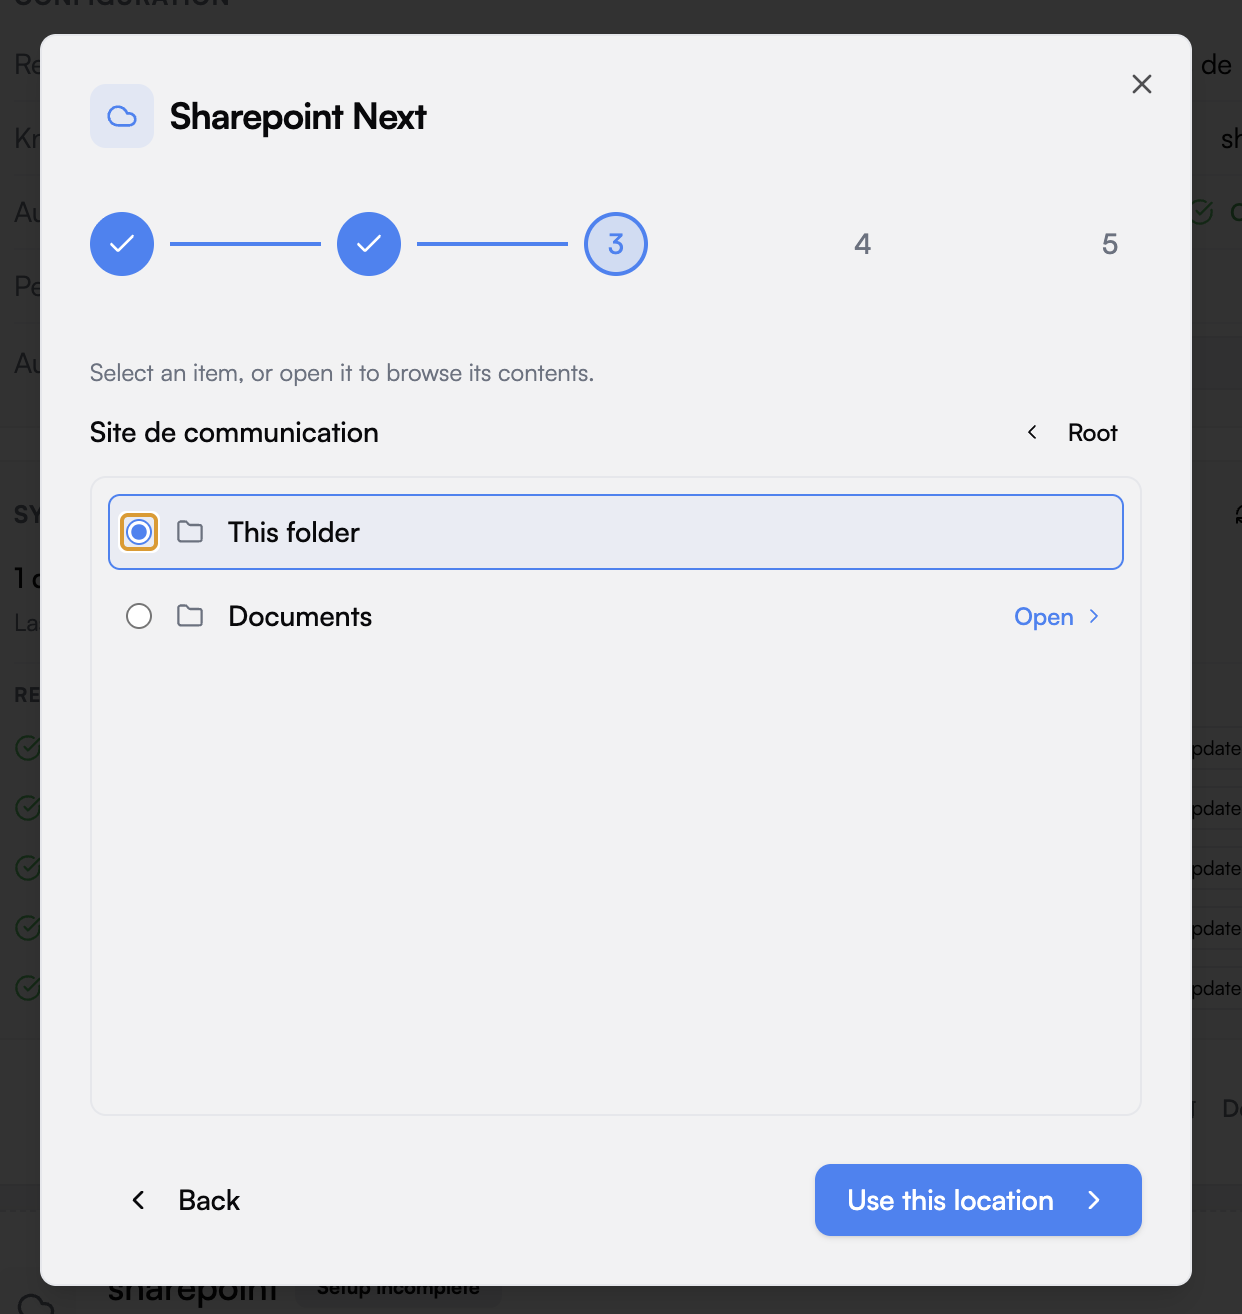Click the Documents row label
Screen dimensions: 1242x1314
pos(300,616)
